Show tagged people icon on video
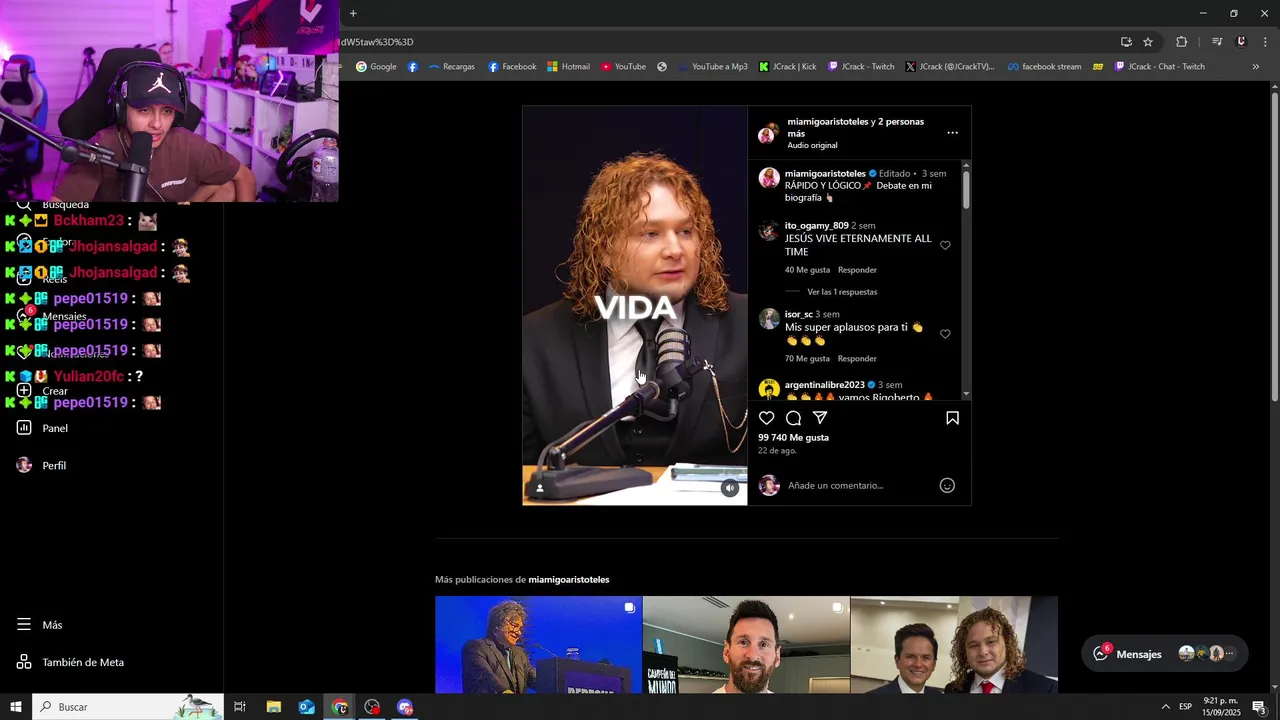The image size is (1280, 720). 540,488
